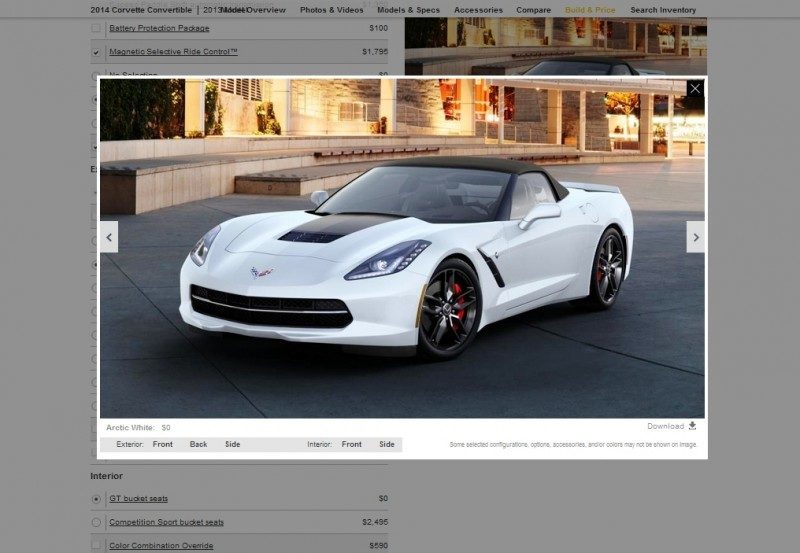Check Color Combination Override checkbox

click(x=96, y=545)
